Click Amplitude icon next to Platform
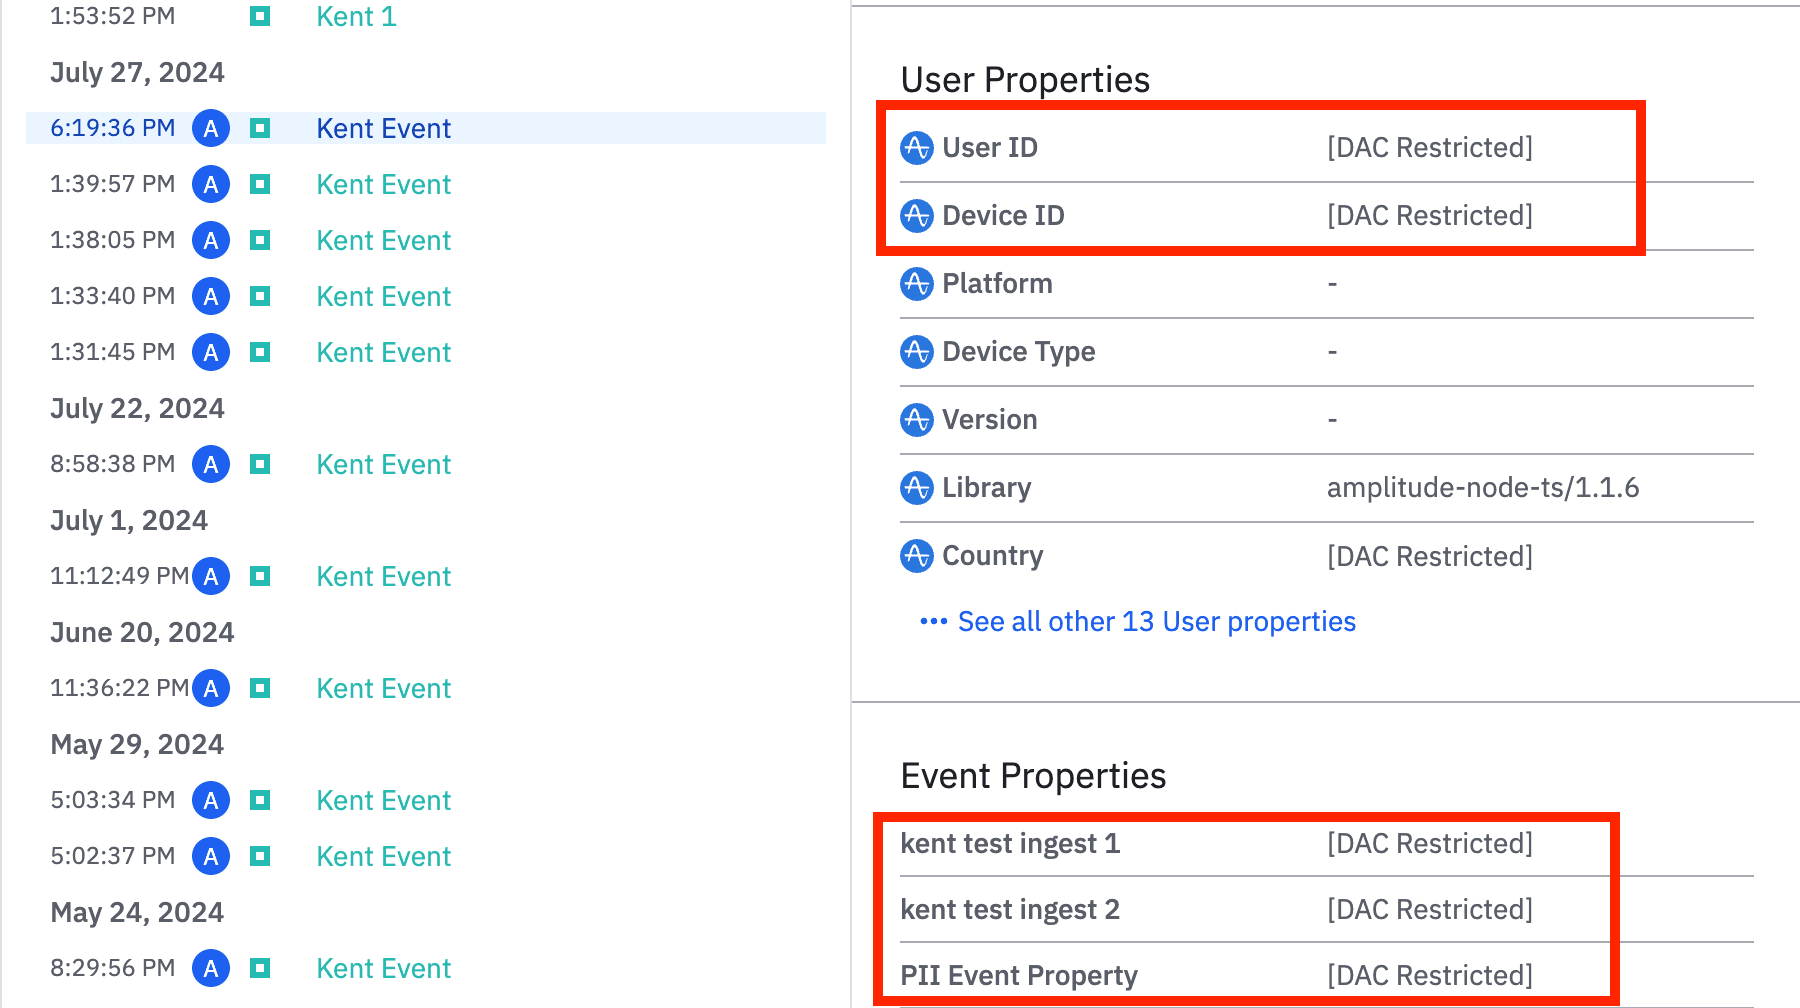 tap(916, 284)
